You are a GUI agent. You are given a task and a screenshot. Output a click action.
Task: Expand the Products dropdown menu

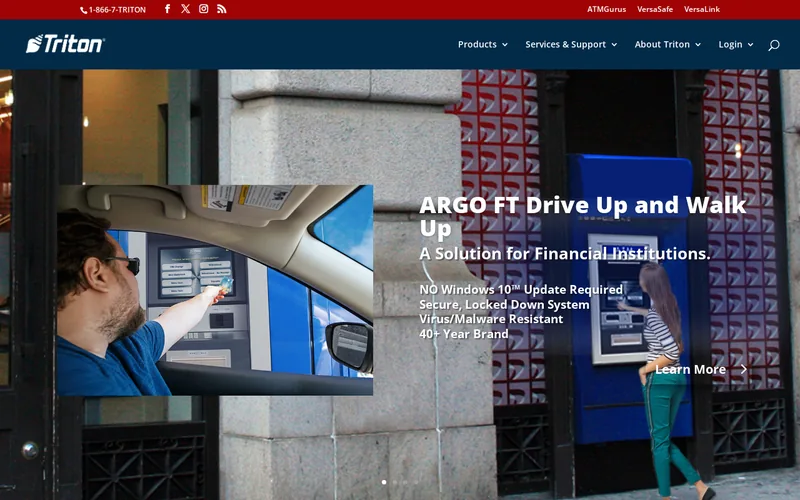click(483, 44)
